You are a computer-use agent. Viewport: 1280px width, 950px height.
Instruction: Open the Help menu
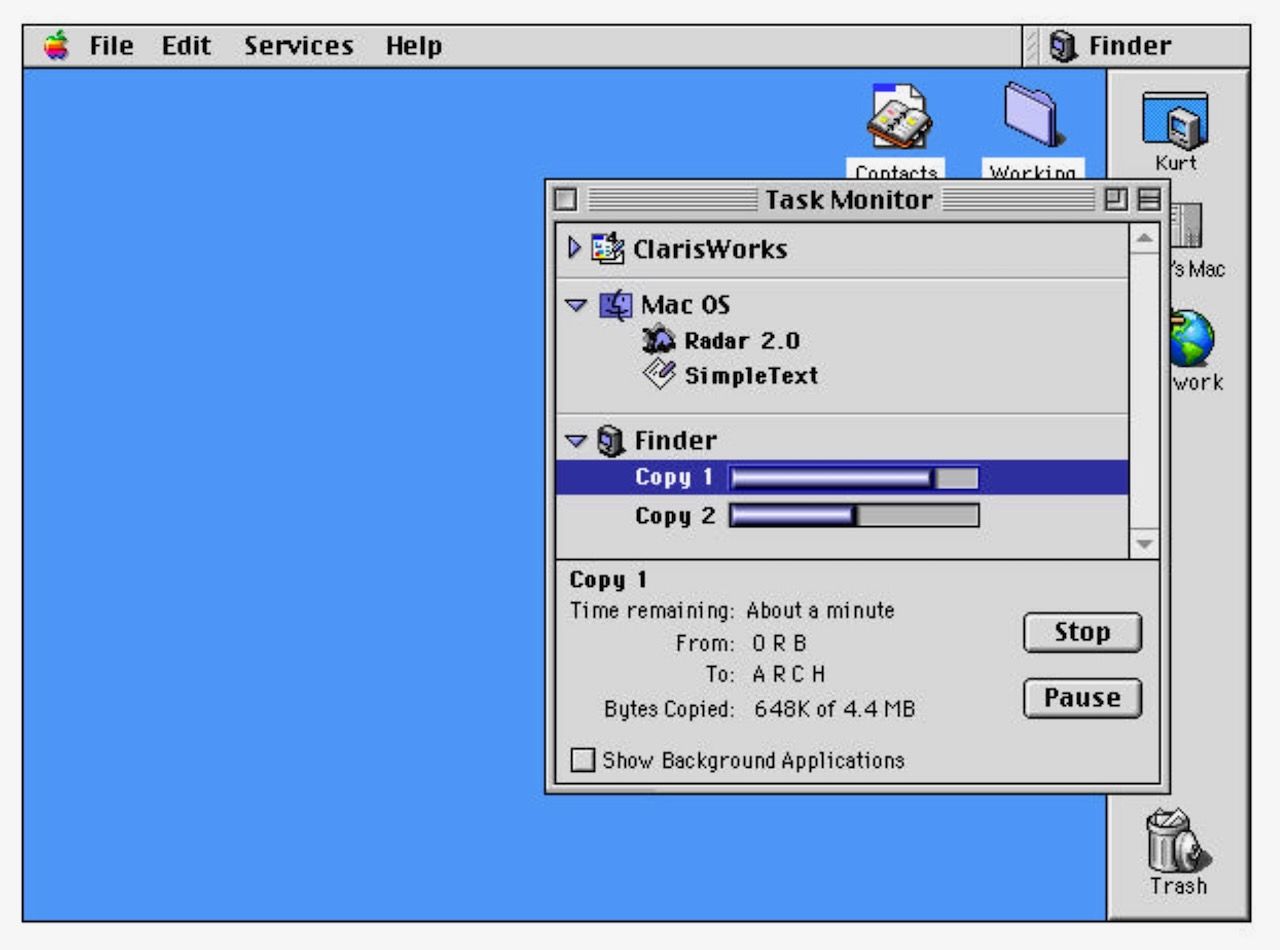pyautogui.click(x=414, y=46)
